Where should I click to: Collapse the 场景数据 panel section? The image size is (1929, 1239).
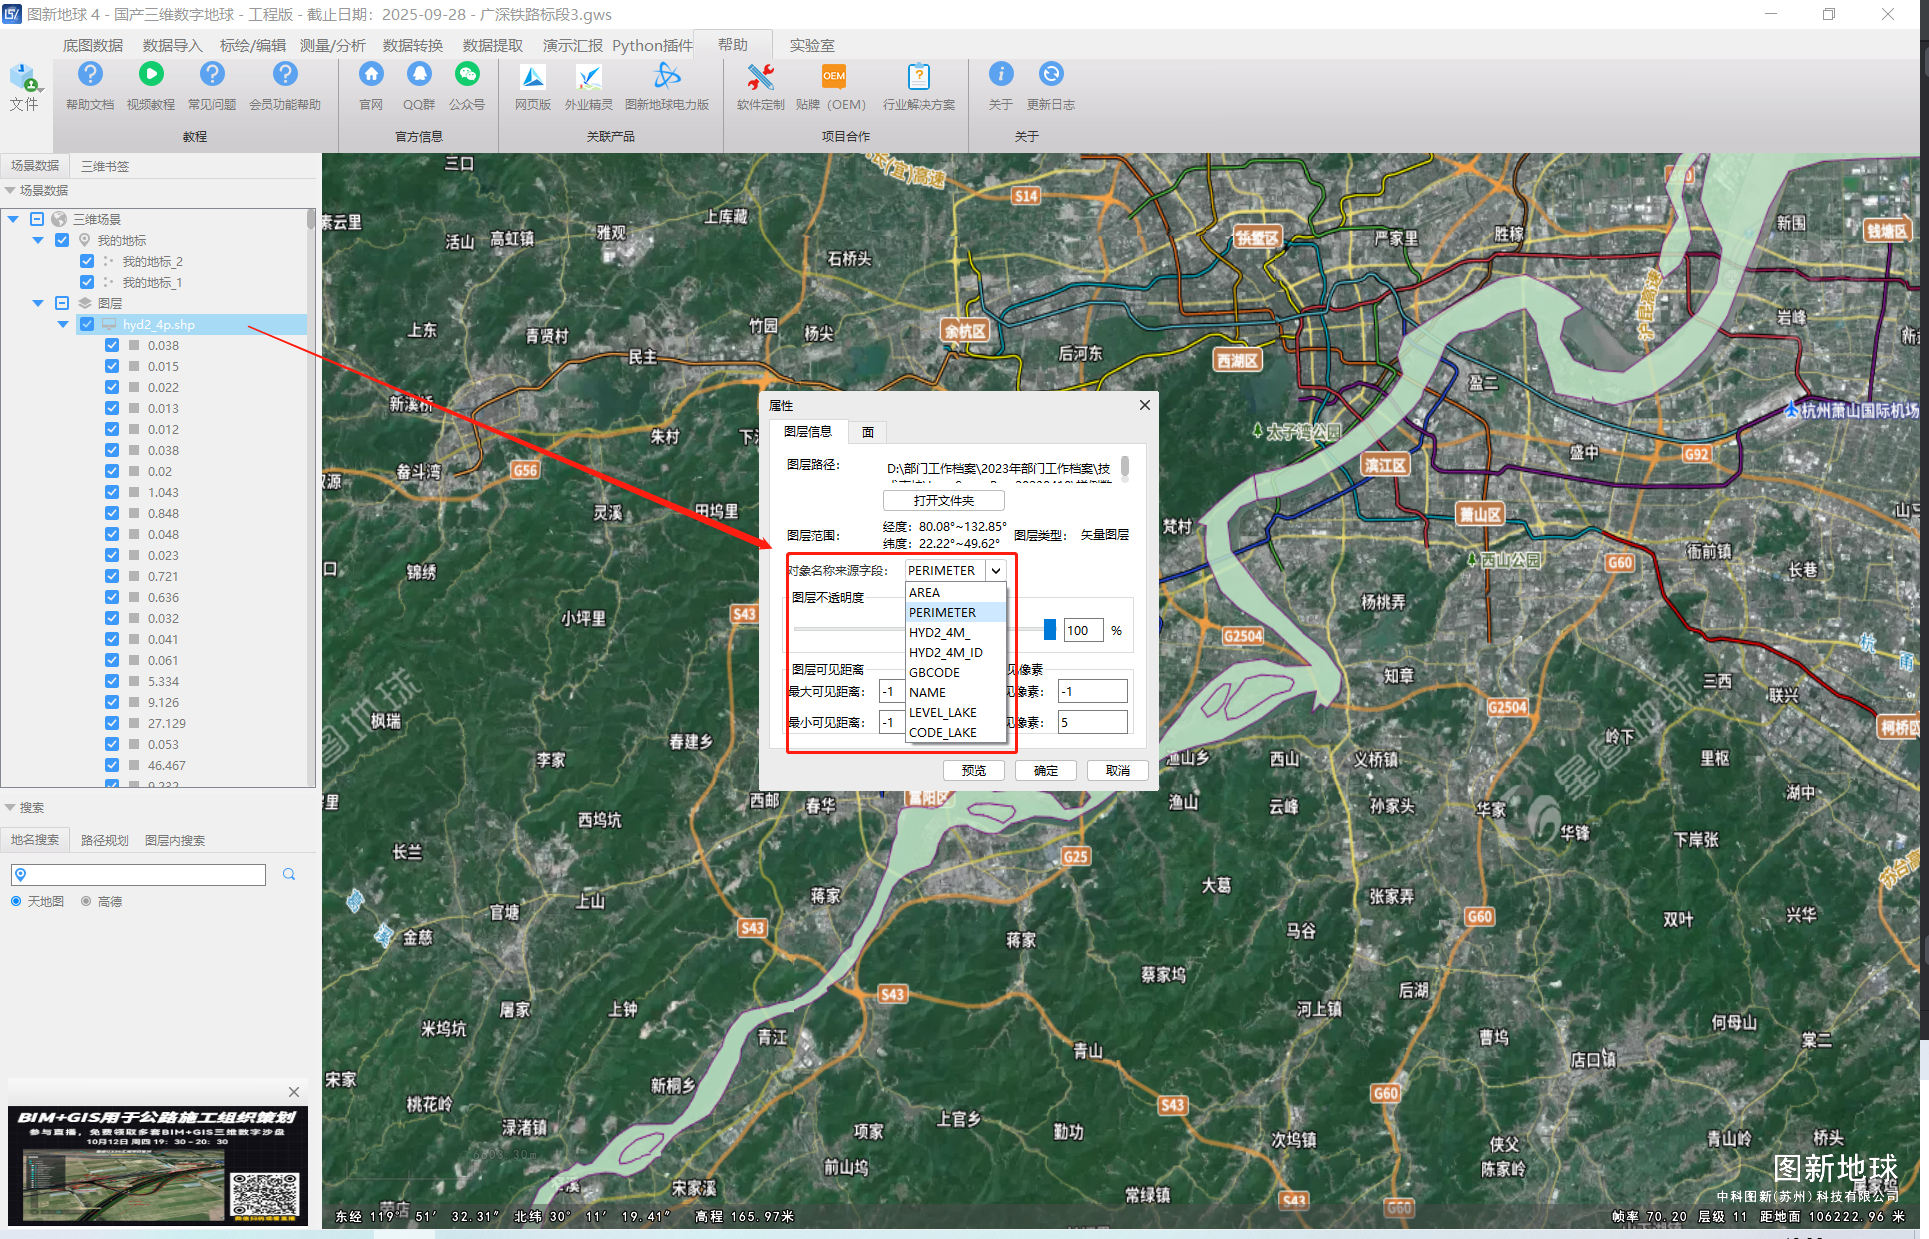(10, 190)
